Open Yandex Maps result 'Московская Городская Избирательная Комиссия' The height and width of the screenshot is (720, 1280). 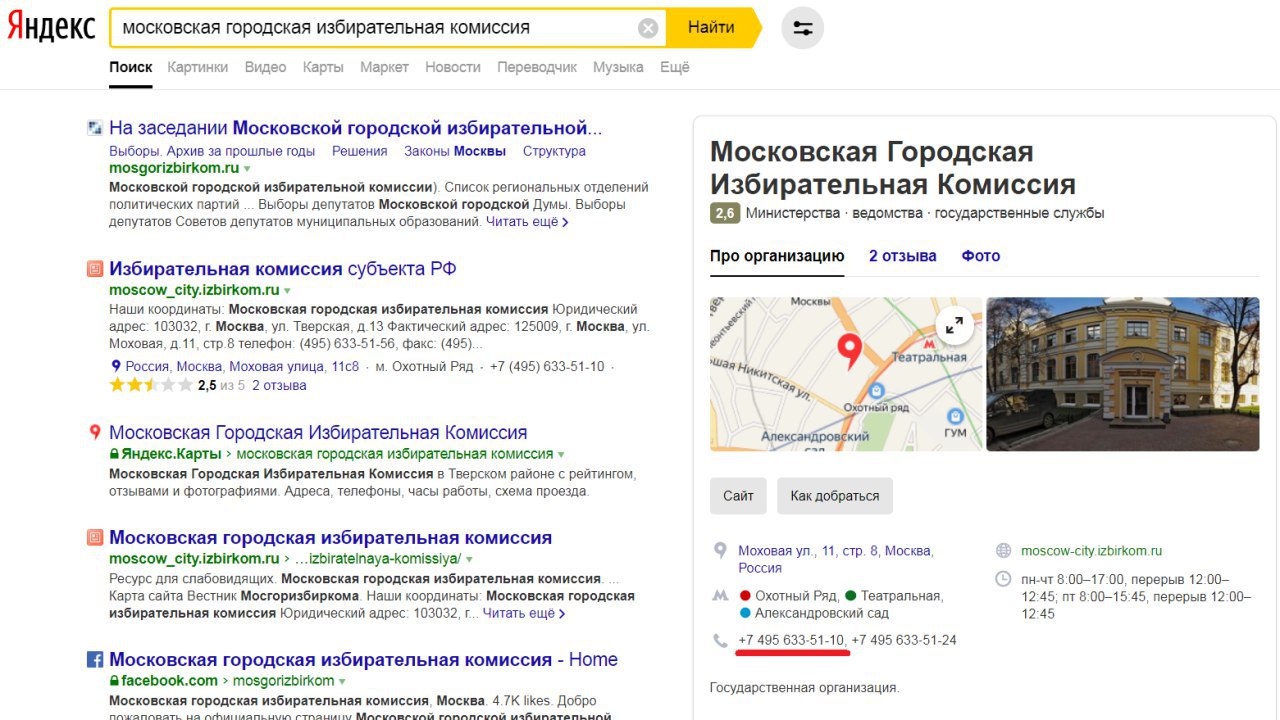tap(318, 433)
